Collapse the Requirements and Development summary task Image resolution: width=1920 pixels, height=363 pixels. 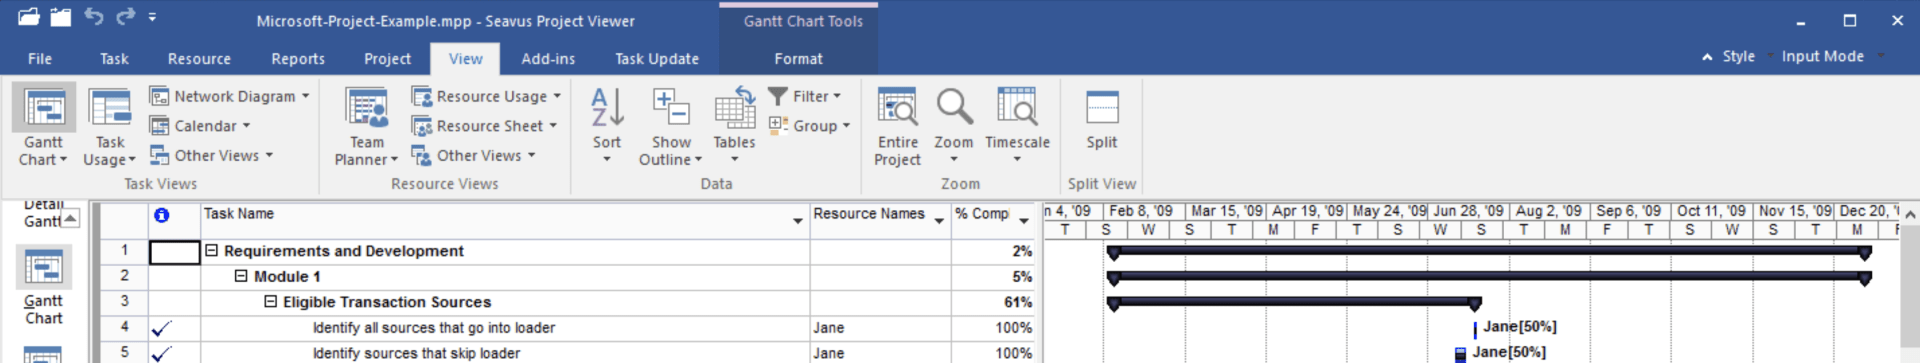212,251
